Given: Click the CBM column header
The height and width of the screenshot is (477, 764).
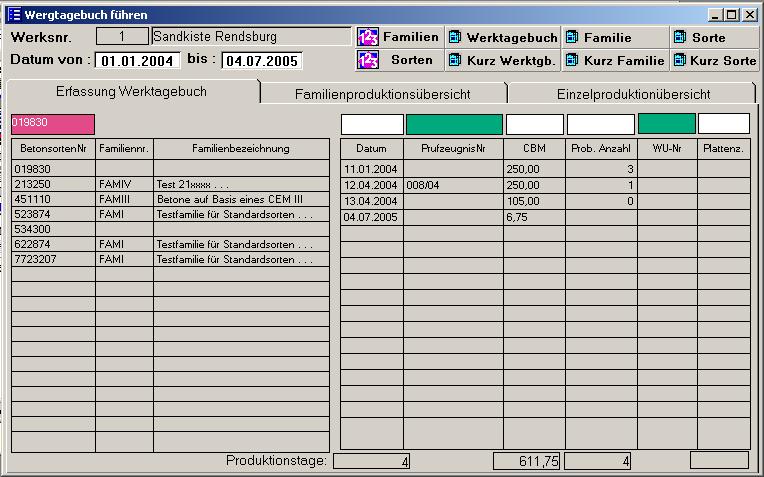Looking at the screenshot, I should (x=534, y=149).
